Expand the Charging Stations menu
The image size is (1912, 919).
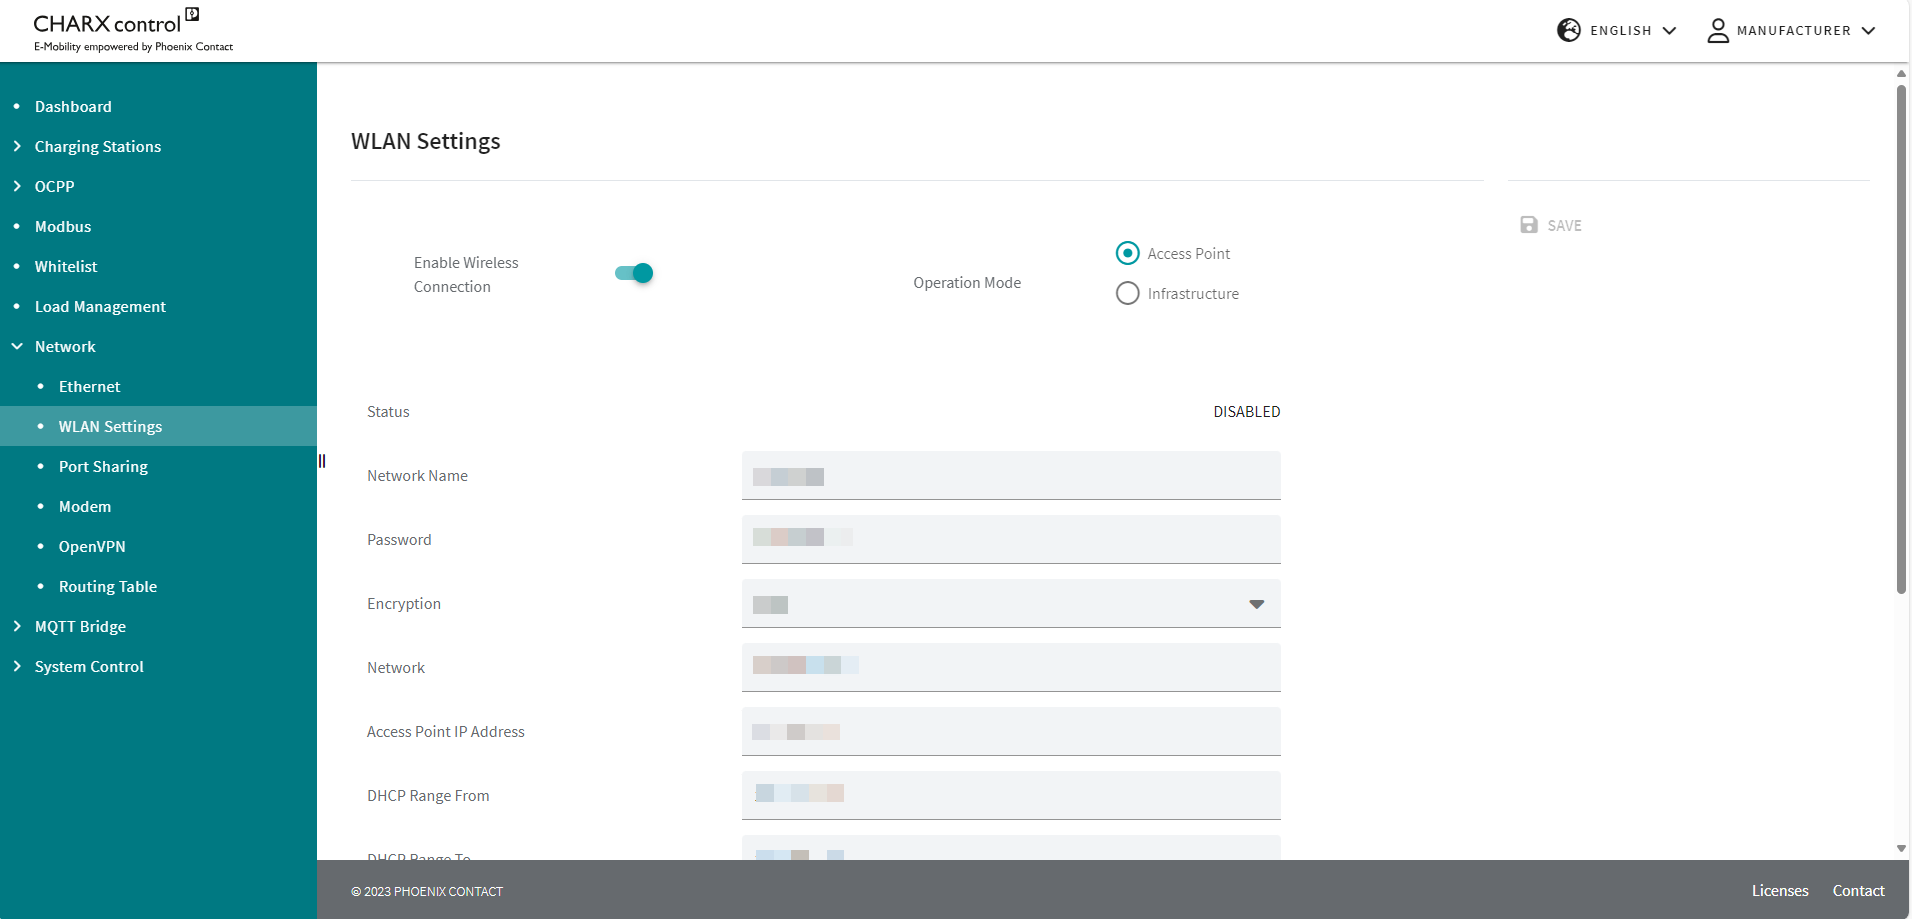coord(97,146)
